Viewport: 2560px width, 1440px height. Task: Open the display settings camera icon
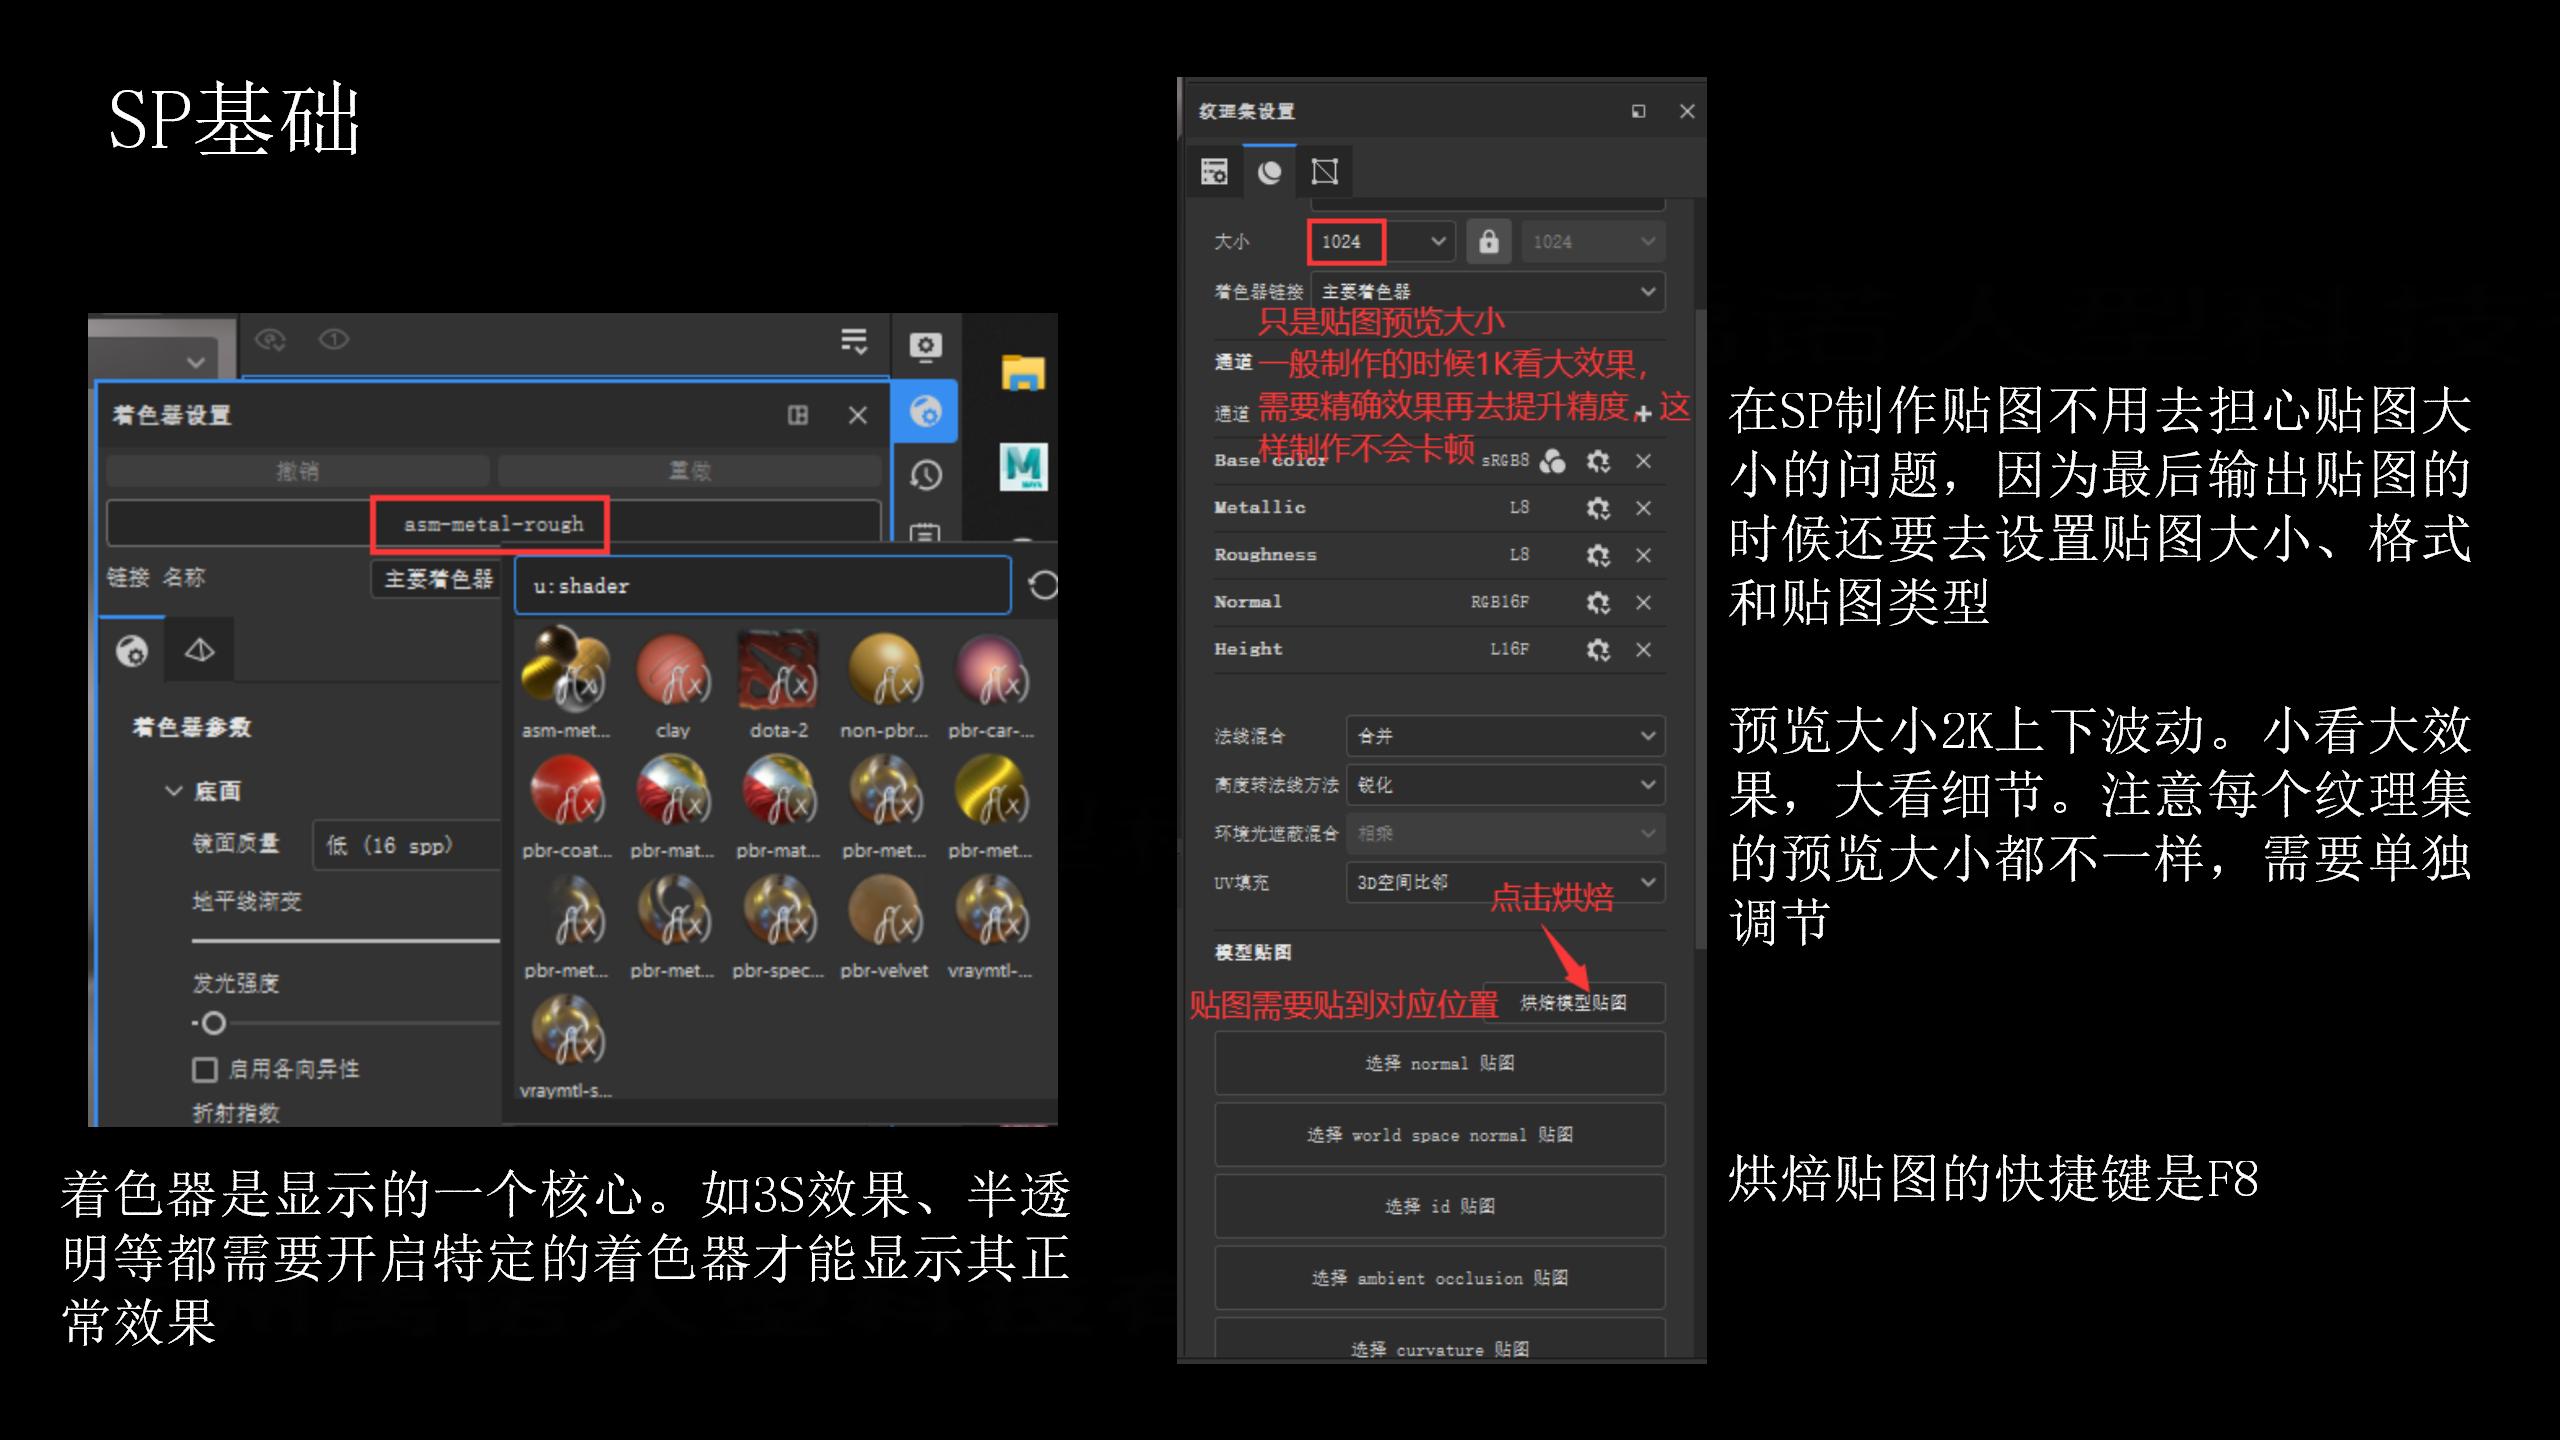tap(925, 346)
